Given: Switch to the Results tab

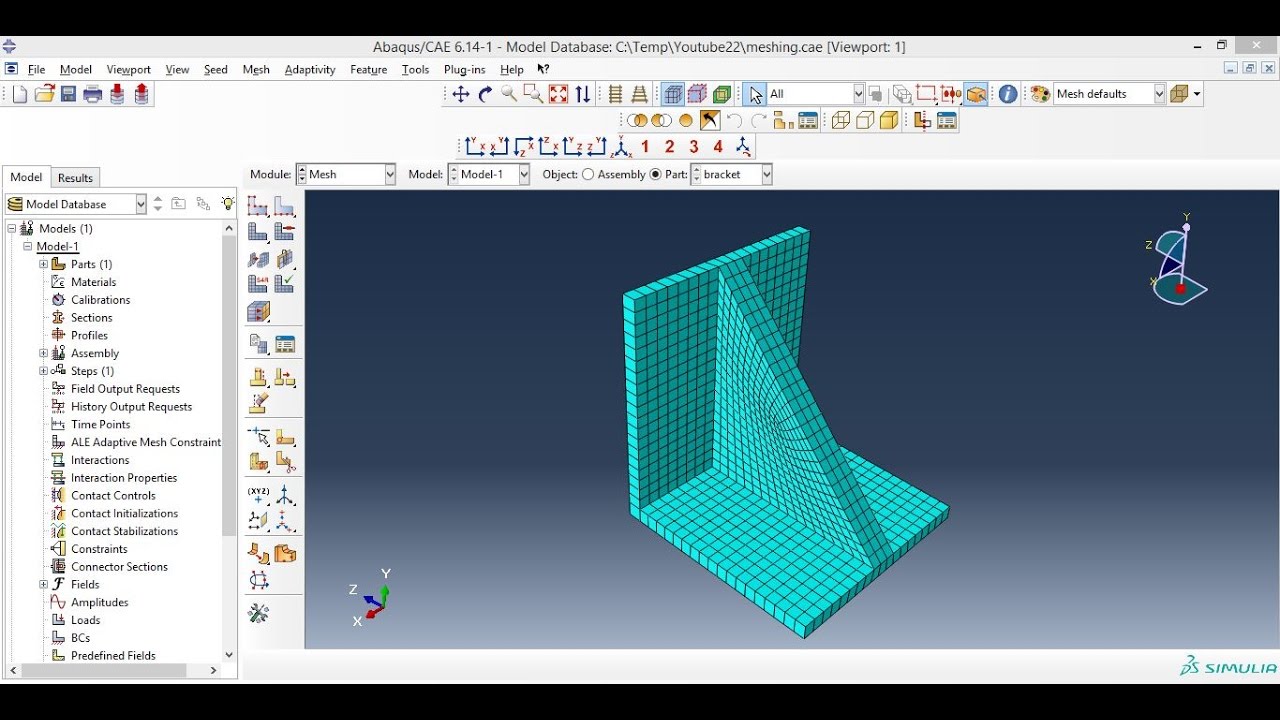Looking at the screenshot, I should coord(75,178).
